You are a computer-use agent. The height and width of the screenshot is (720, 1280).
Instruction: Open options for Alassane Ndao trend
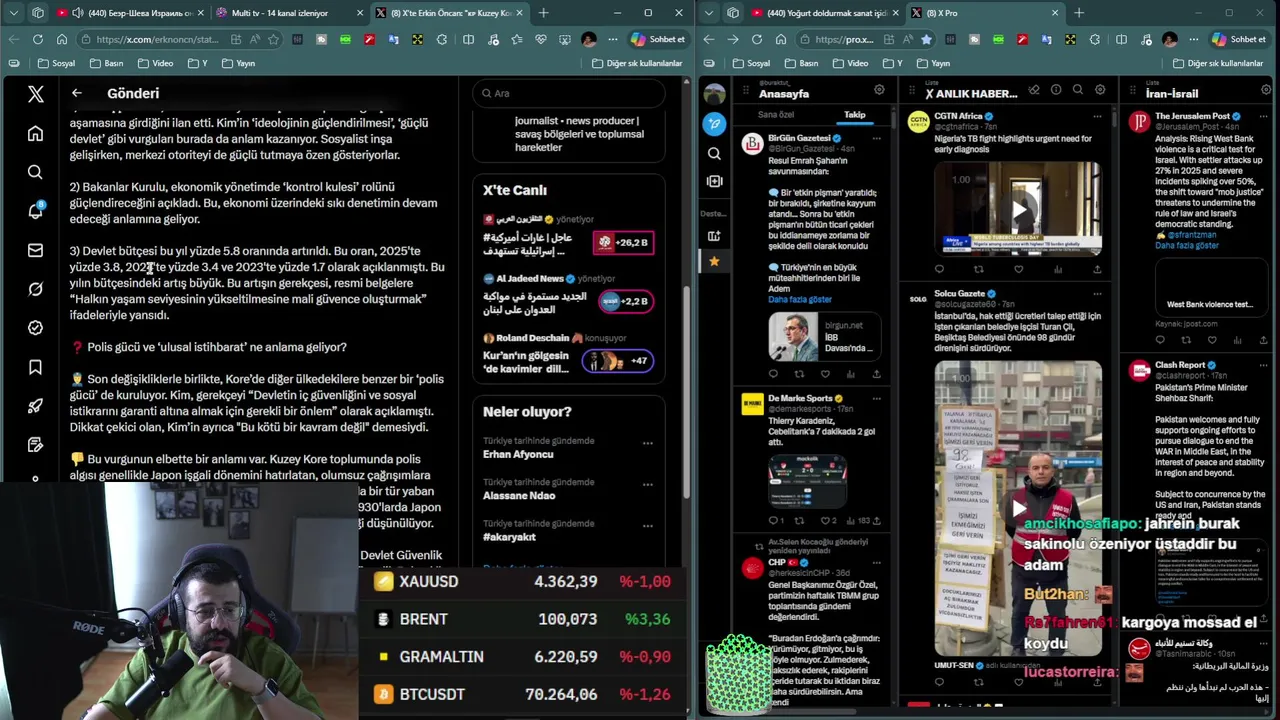[648, 484]
